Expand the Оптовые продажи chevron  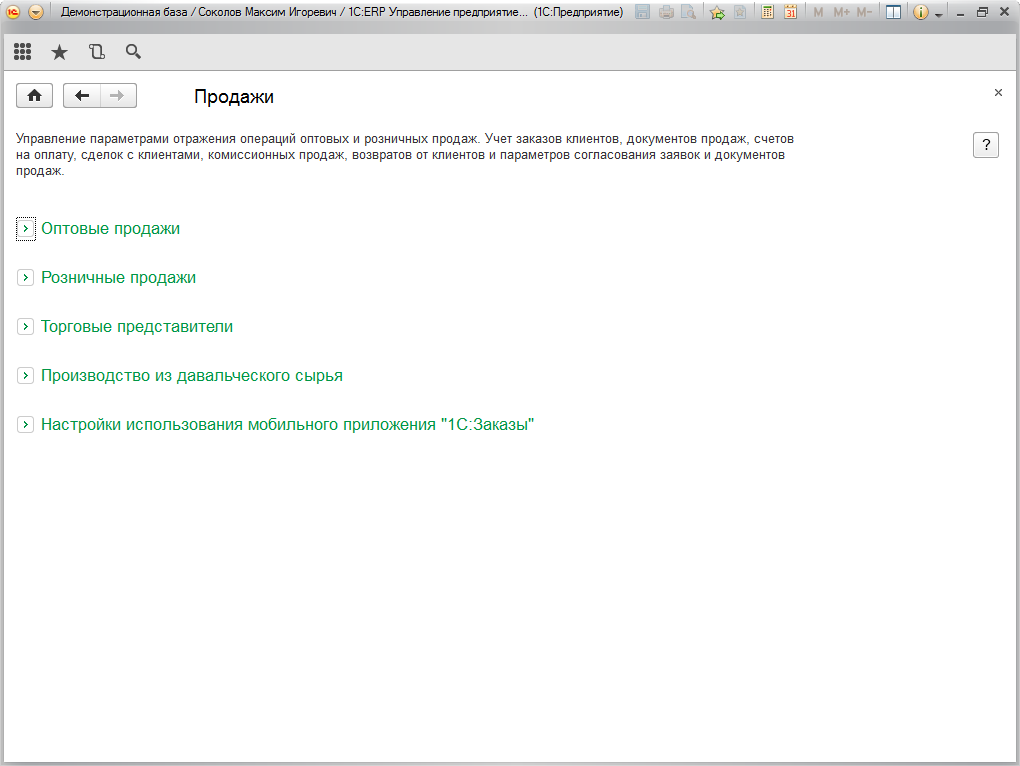tap(25, 229)
